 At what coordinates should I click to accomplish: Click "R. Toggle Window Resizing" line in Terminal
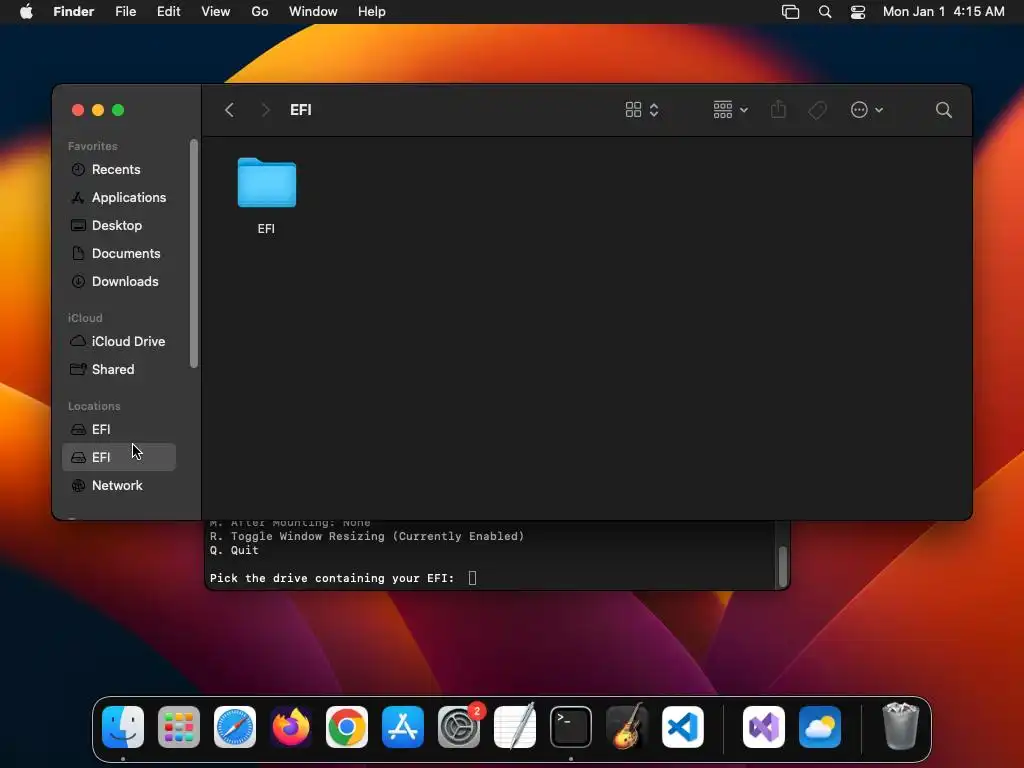coord(367,536)
